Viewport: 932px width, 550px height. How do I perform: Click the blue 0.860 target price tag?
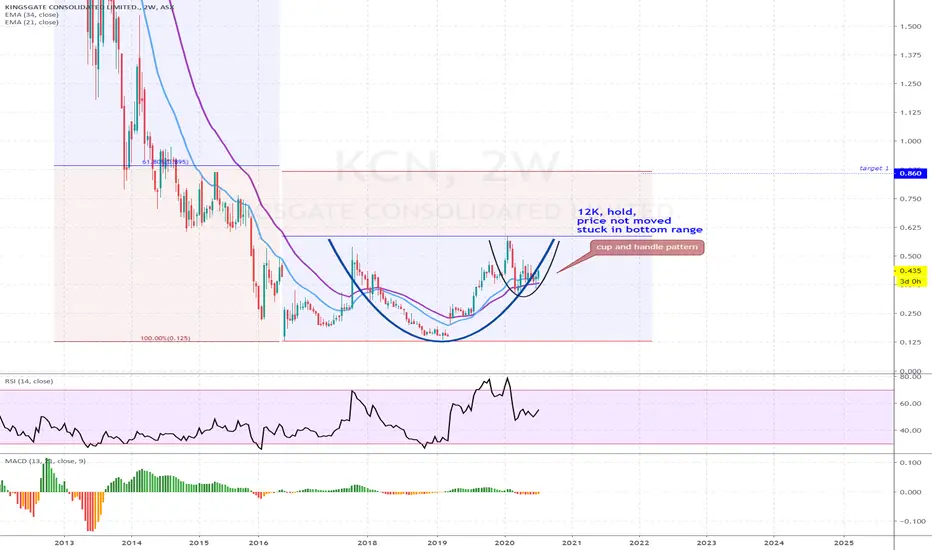(910, 174)
